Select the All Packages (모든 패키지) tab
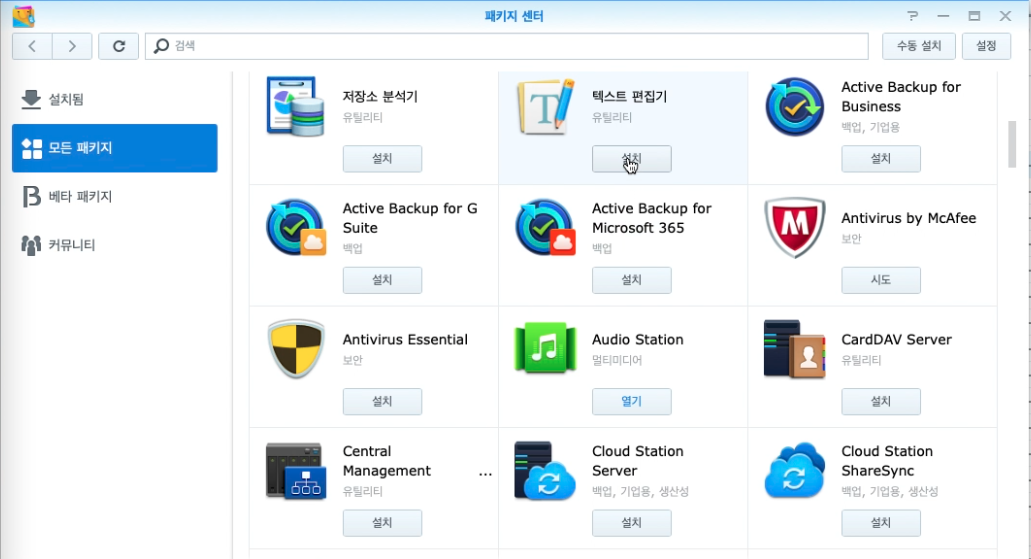Screen dimensions: 1031x559 tap(114, 148)
